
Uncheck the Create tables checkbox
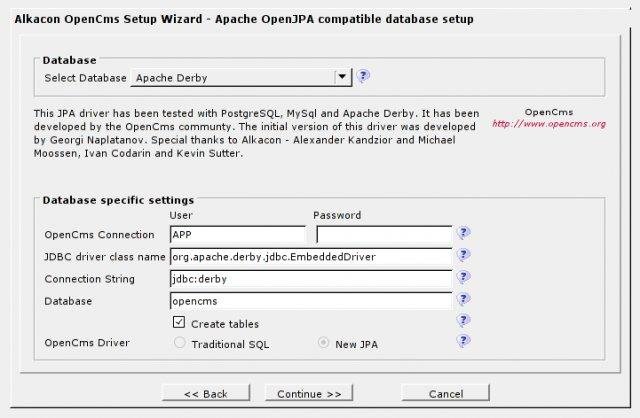[179, 322]
